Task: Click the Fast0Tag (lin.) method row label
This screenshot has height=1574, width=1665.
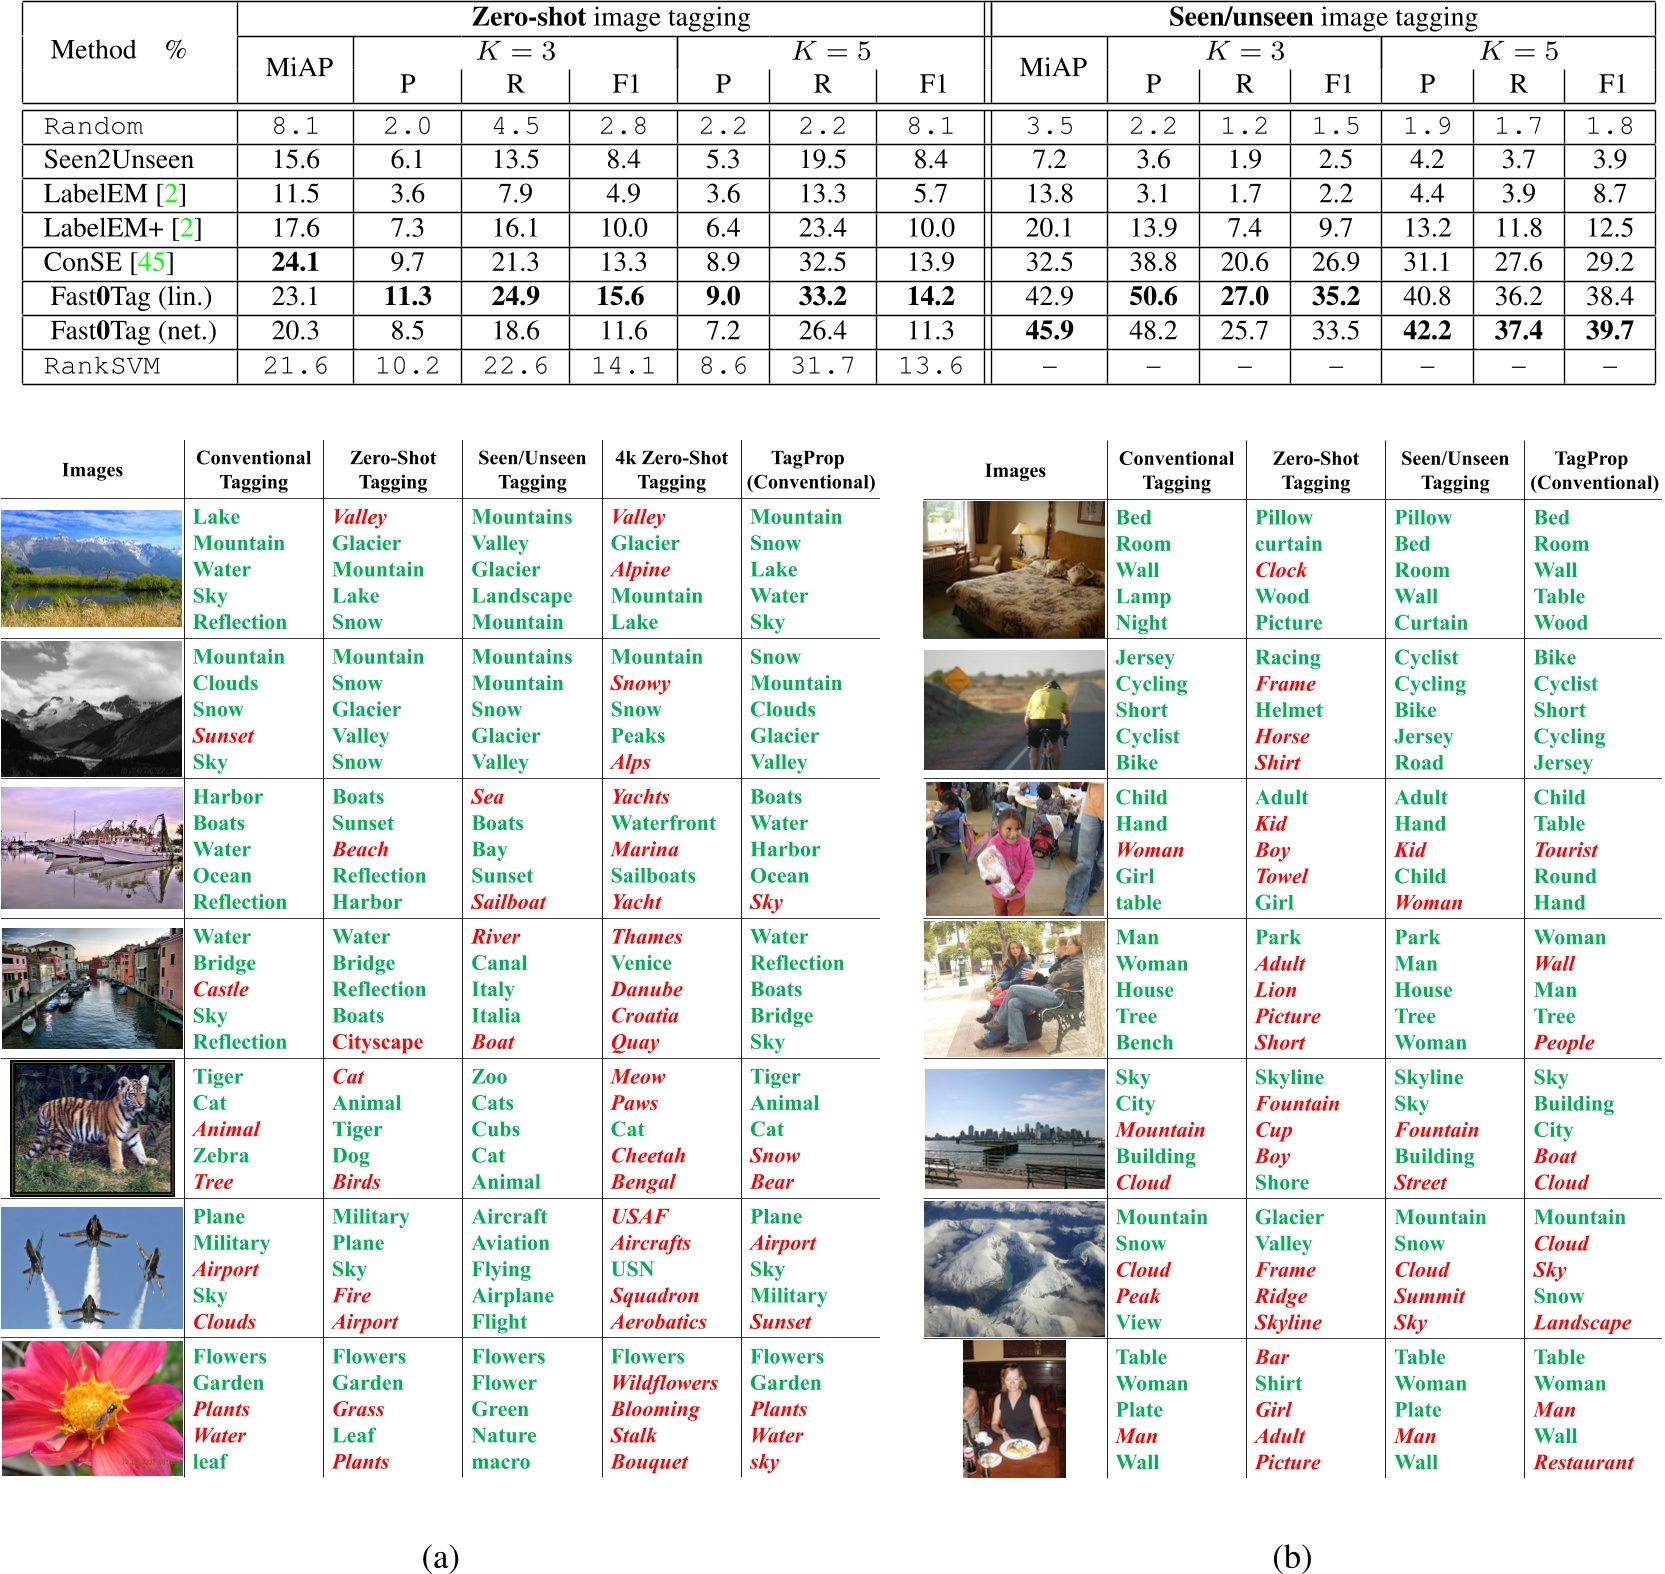Action: click(x=131, y=296)
